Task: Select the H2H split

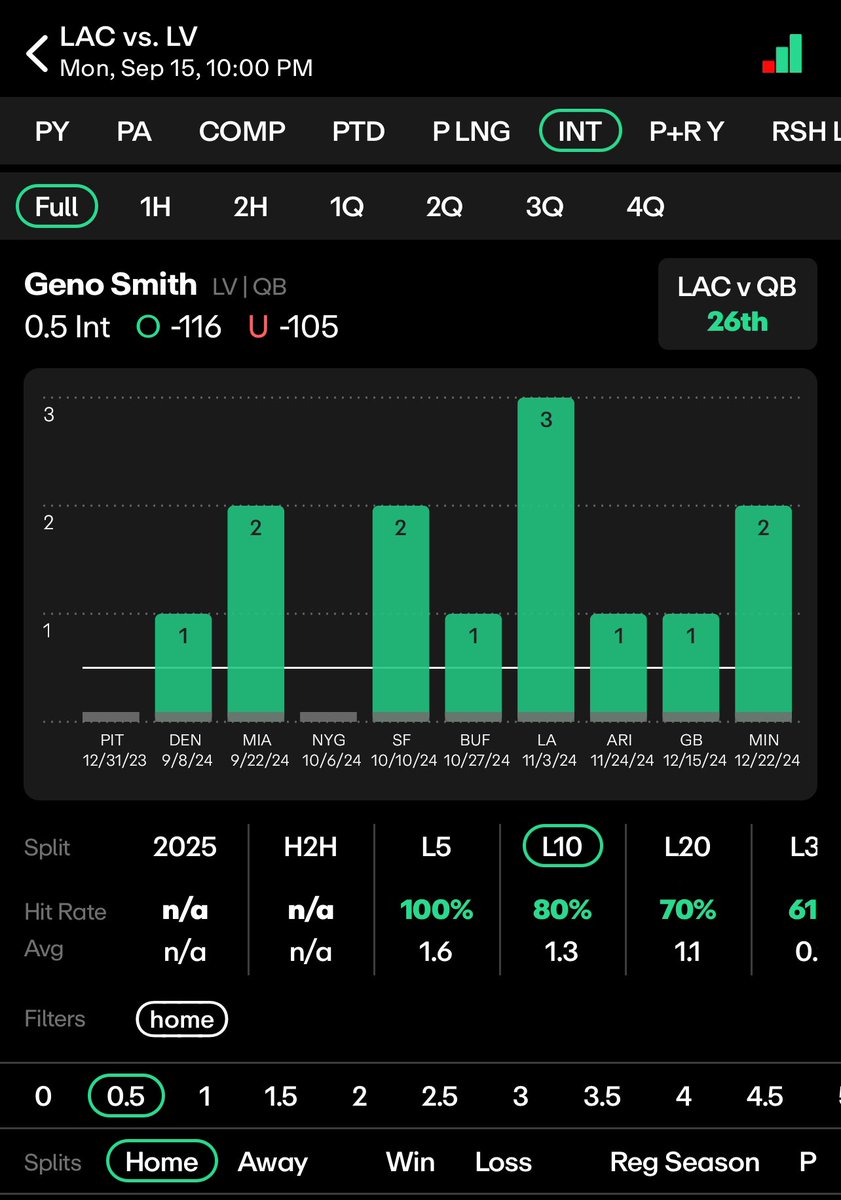Action: pos(310,847)
